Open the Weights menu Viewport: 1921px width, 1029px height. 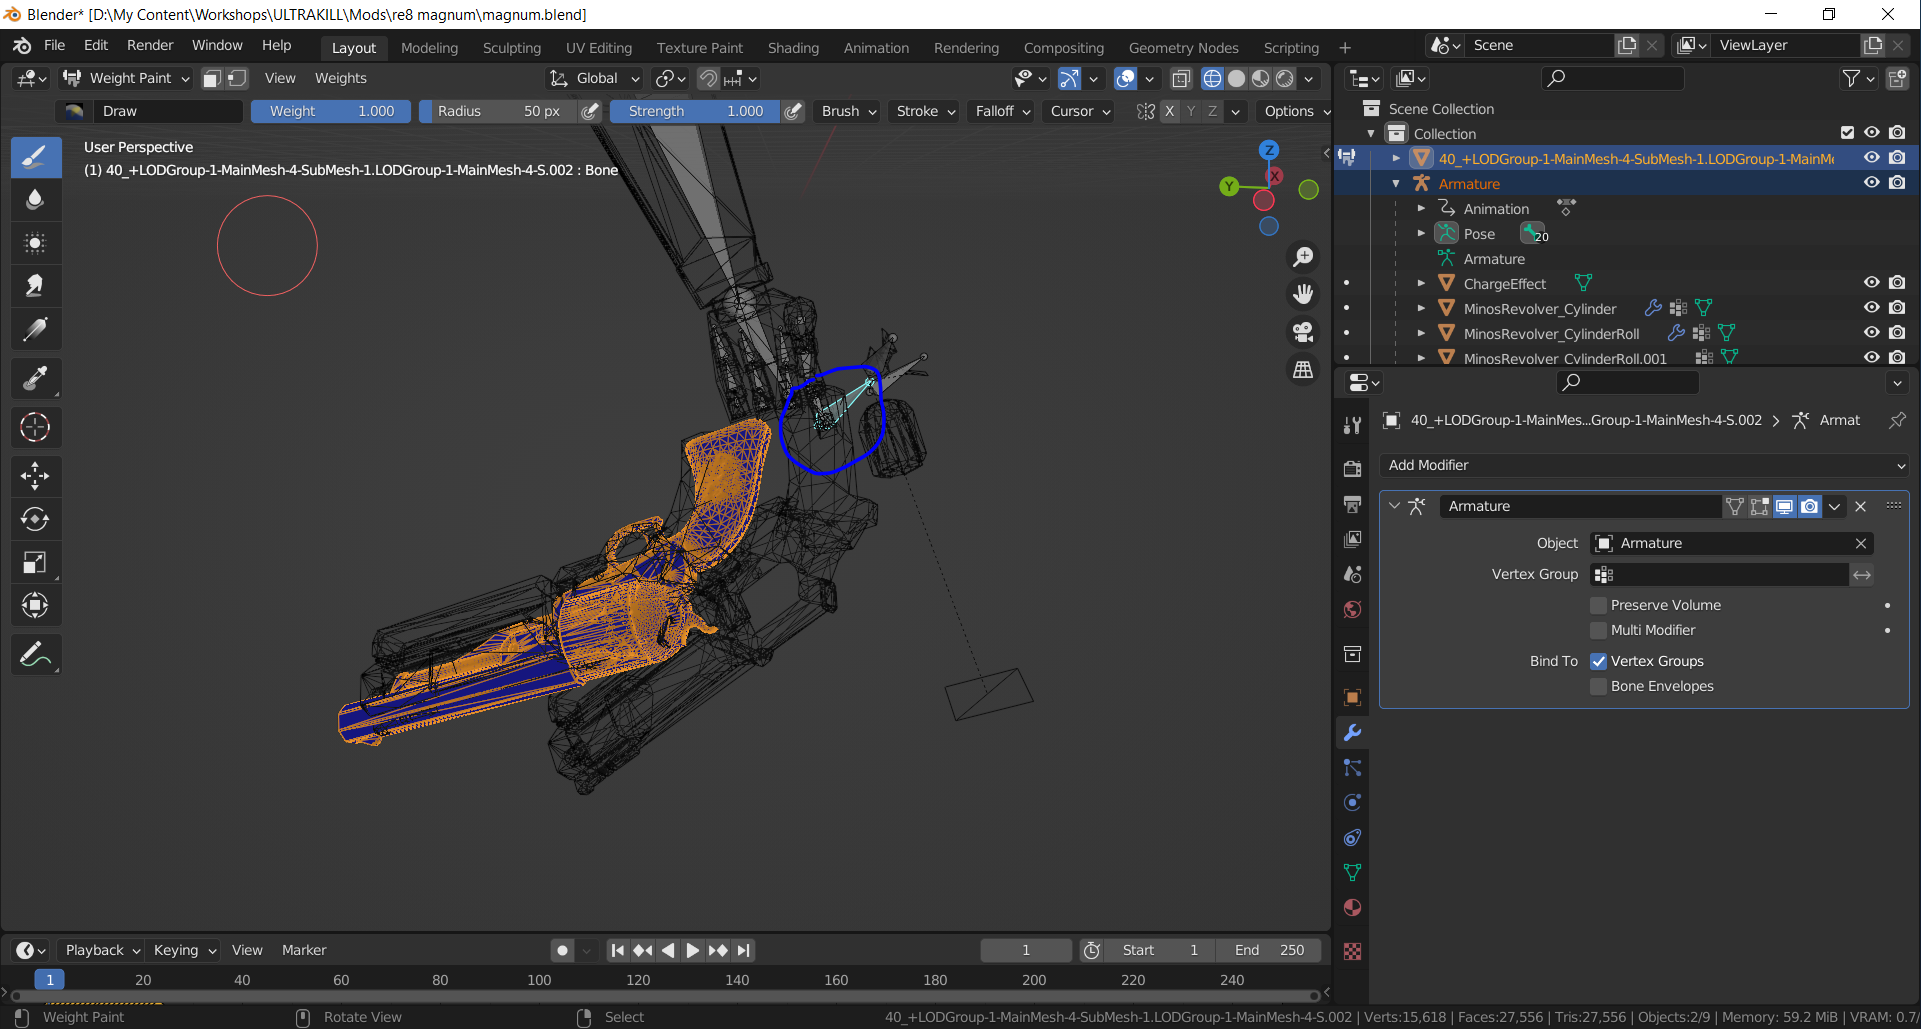340,78
